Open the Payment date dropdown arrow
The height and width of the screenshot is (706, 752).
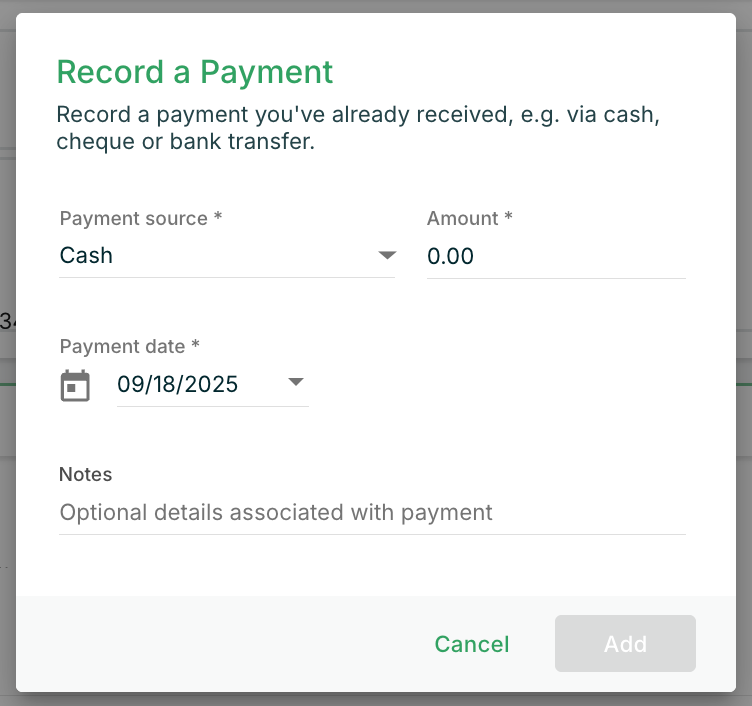point(296,383)
